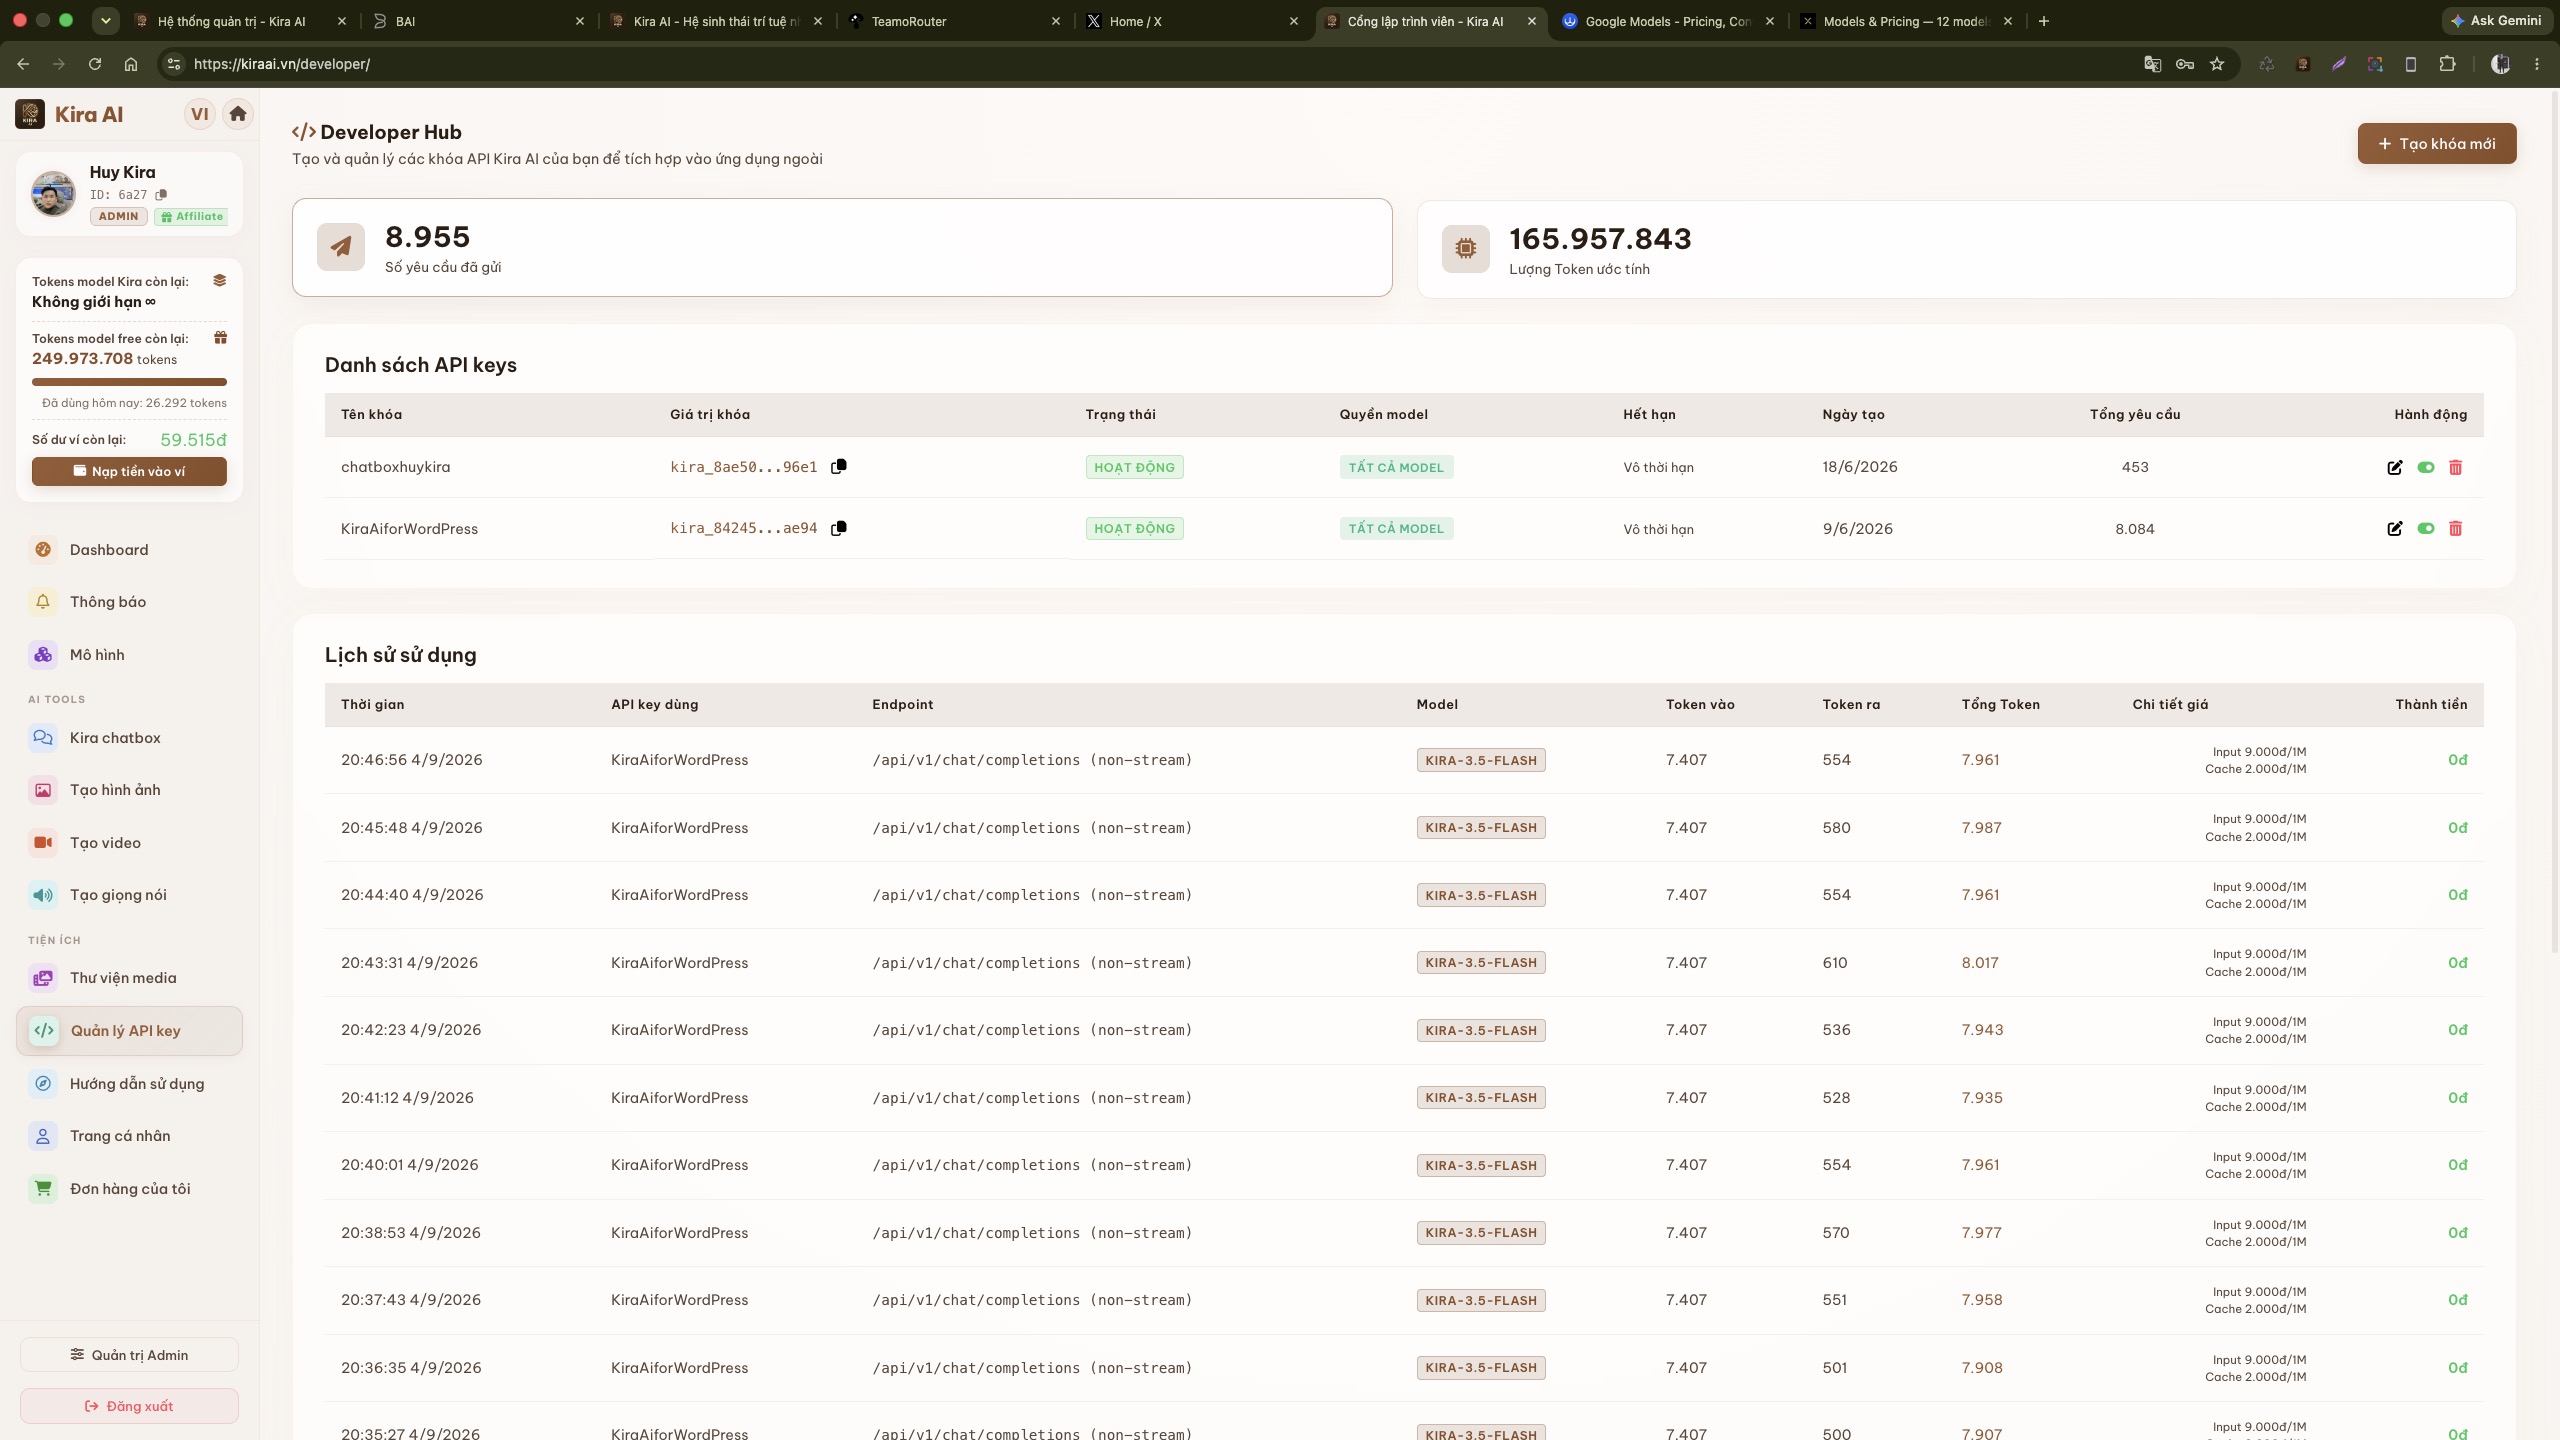
Task: Delete the KiraAiforWordPress API key
Action: pyautogui.click(x=2455, y=528)
